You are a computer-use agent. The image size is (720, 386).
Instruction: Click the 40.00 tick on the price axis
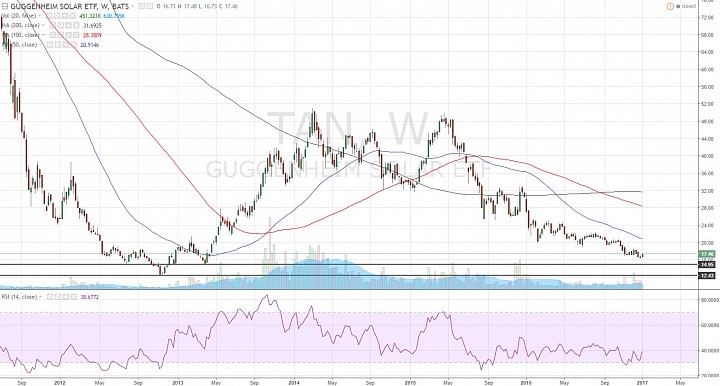click(707, 156)
